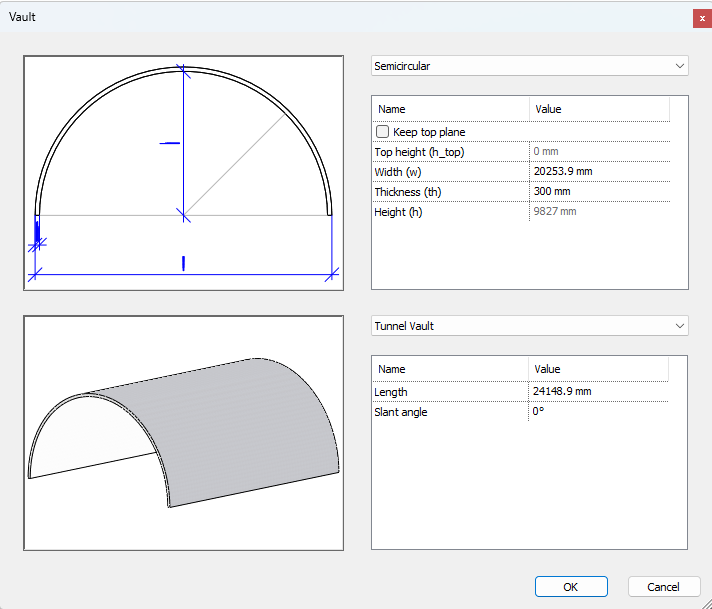
Task: Click the Height (h) value cell
Action: point(598,212)
